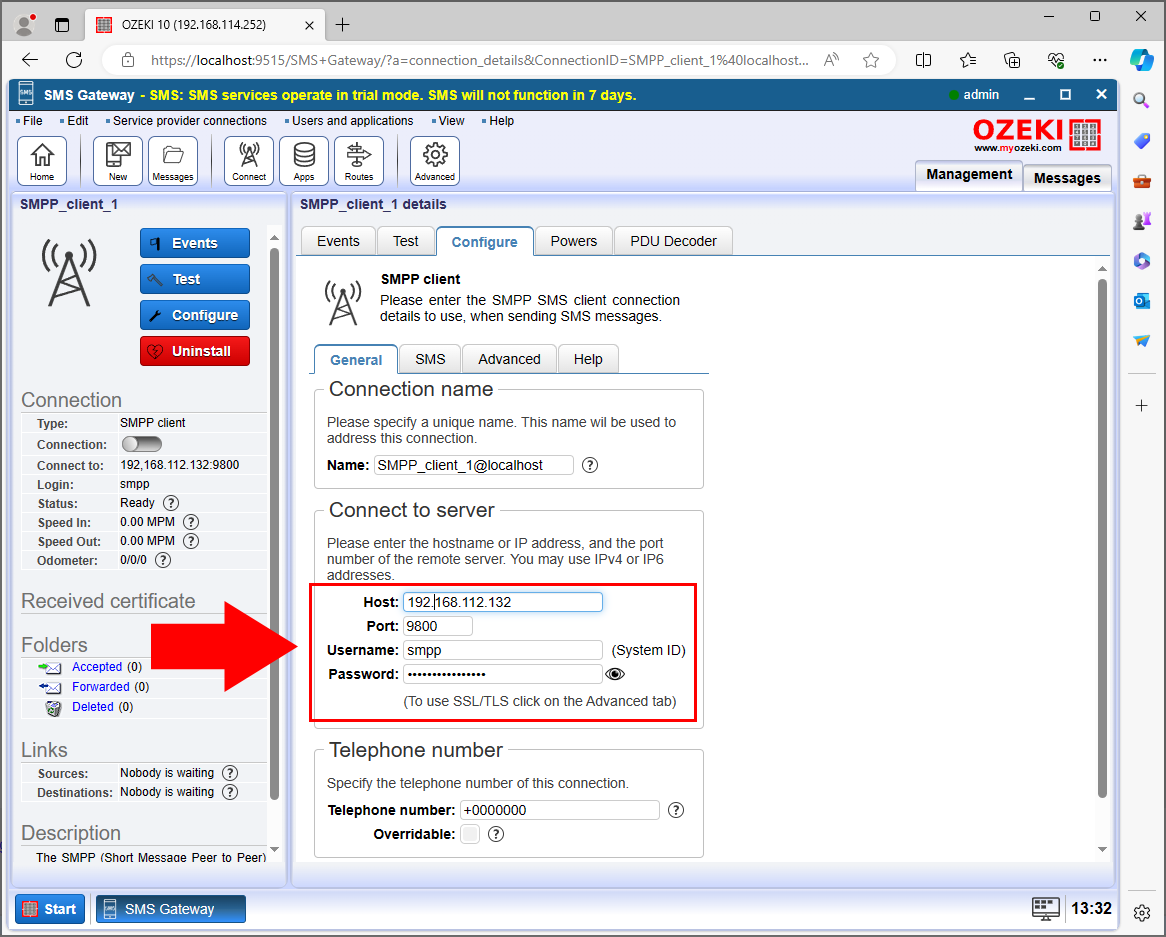Click the details pane vertical scrollbar

(1102, 538)
